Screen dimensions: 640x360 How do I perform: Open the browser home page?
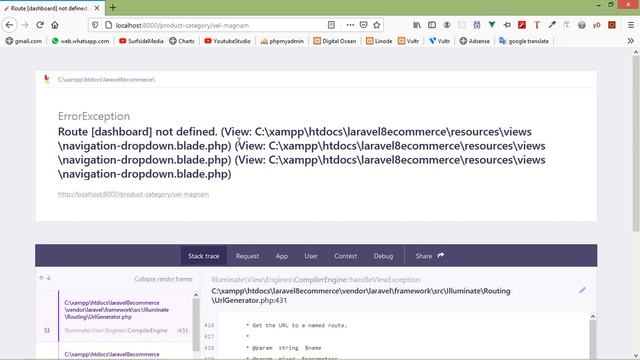[55, 25]
